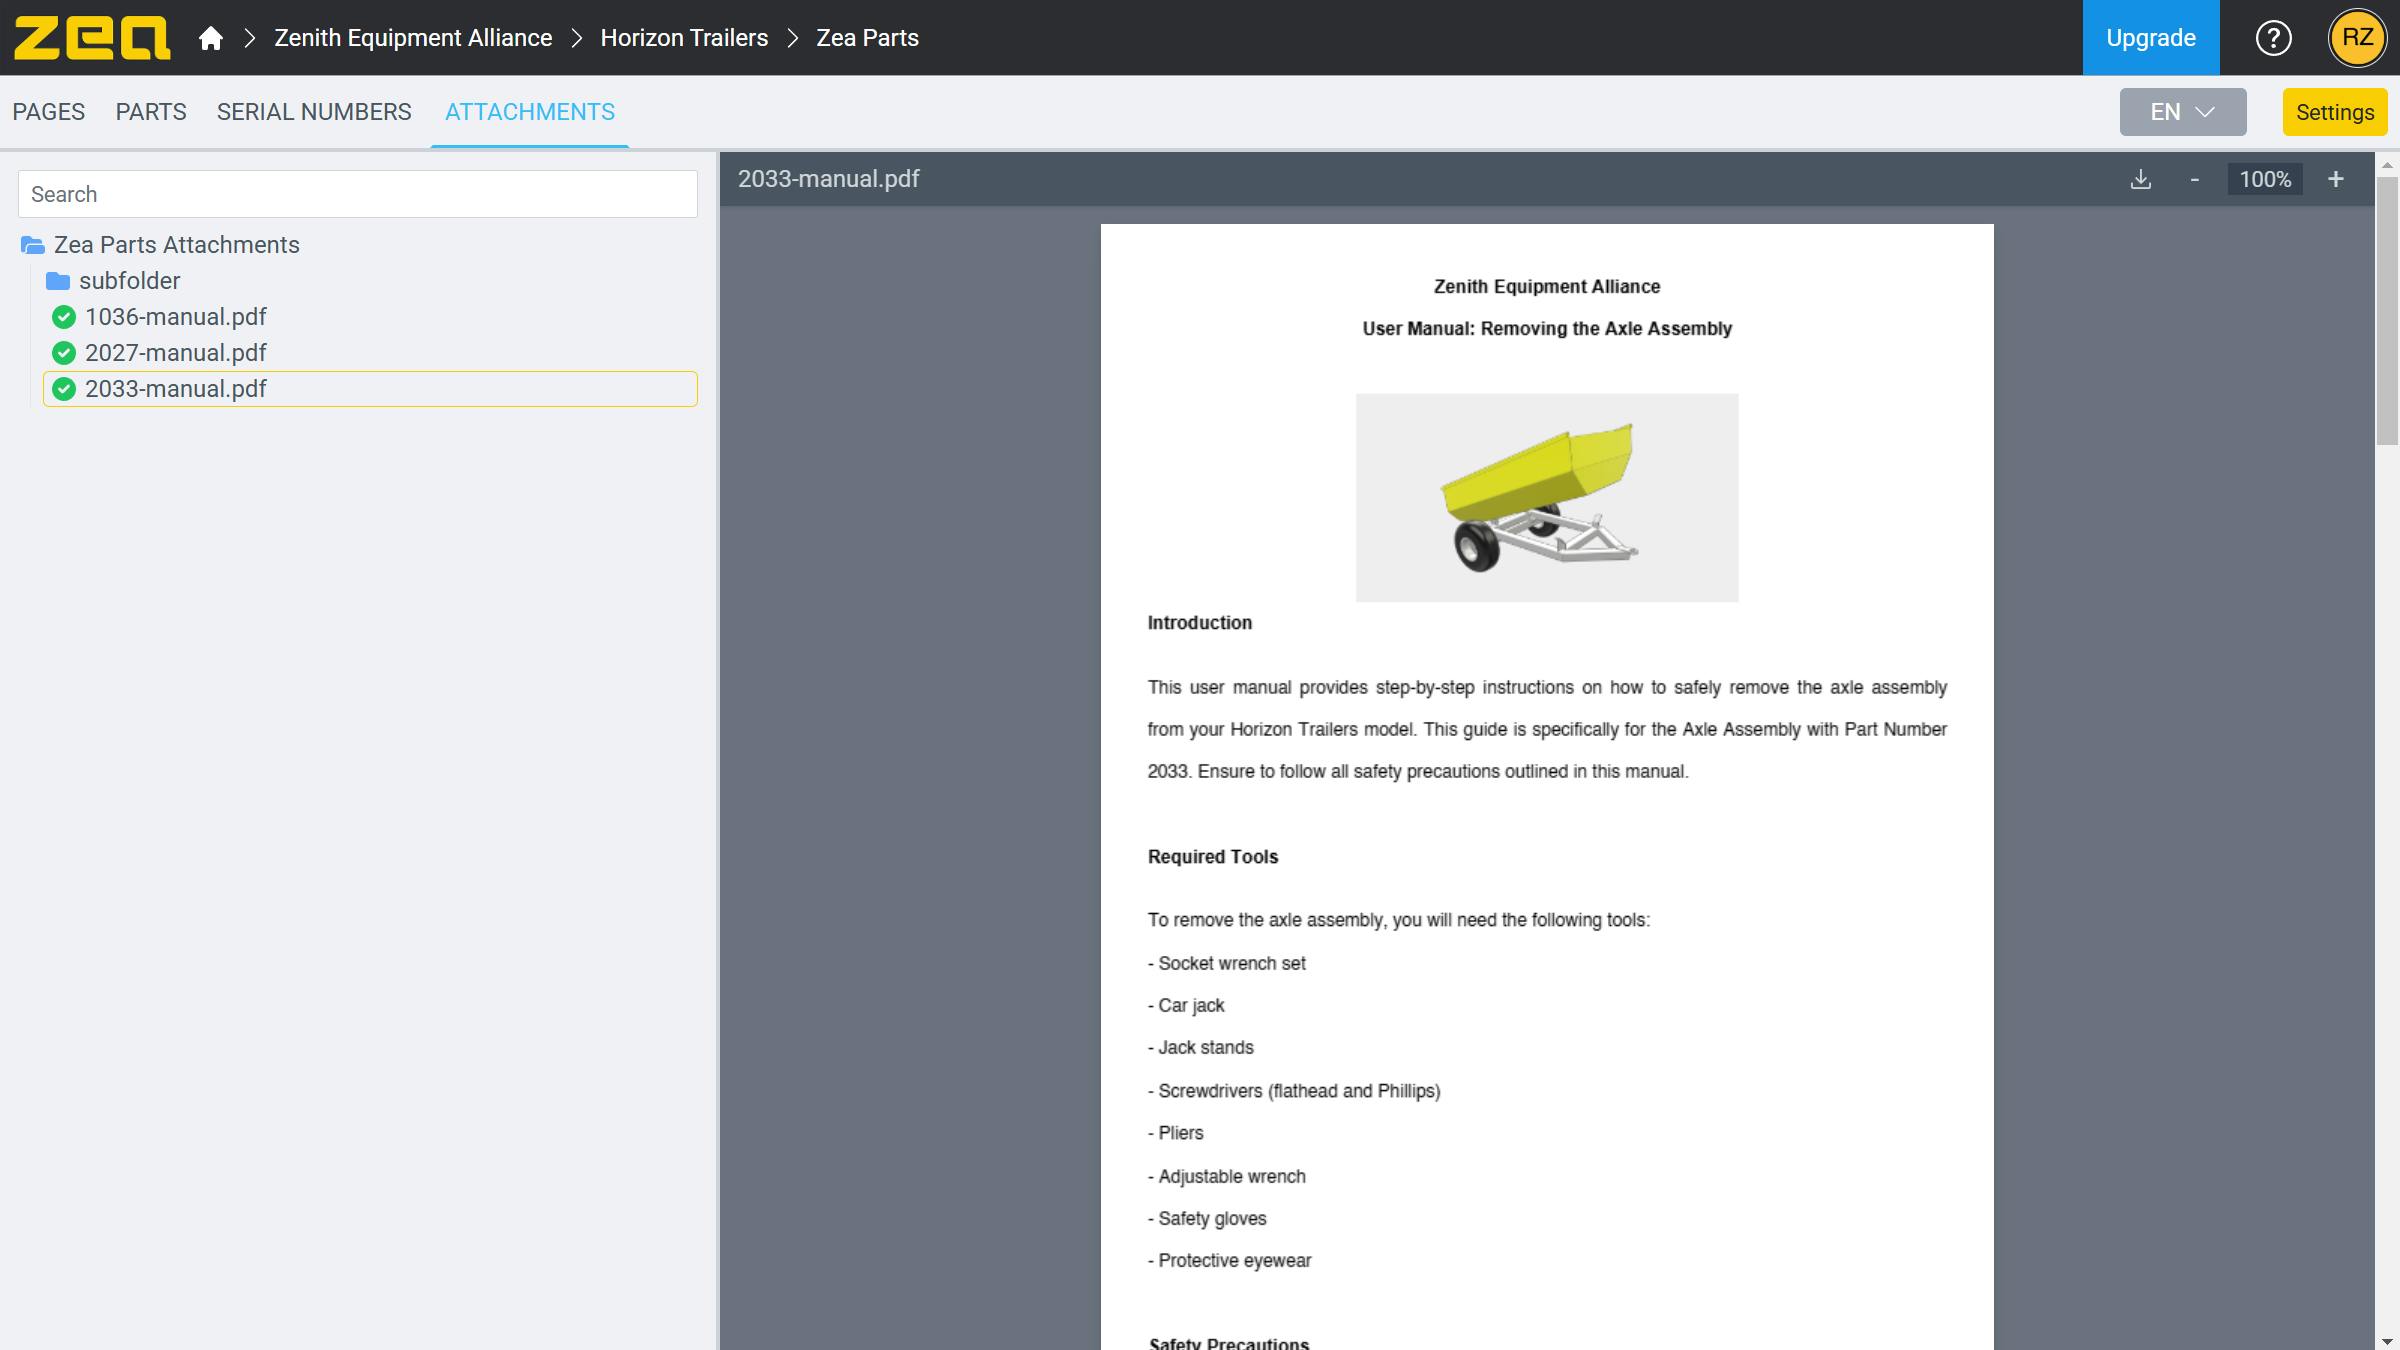
Task: Click the Upgrade button
Action: pyautogui.click(x=2150, y=38)
